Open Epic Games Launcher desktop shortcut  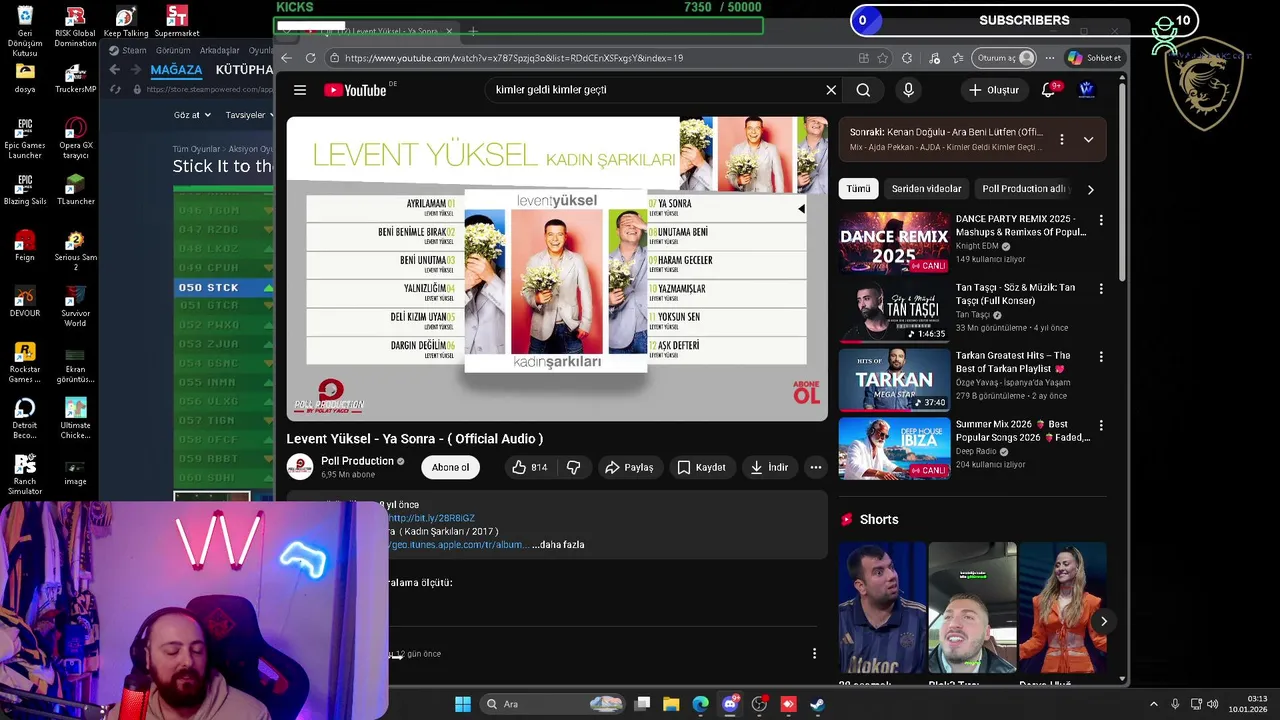(25, 138)
